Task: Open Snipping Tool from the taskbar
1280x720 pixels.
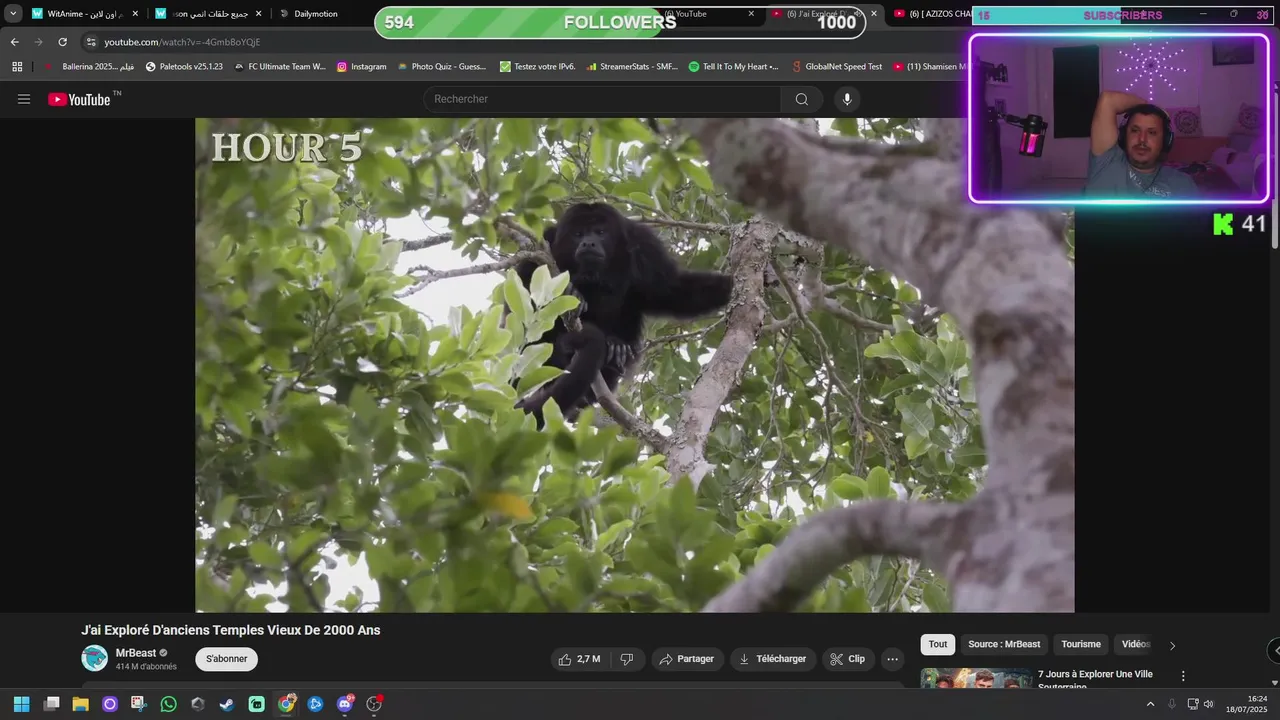Action: pos(139,704)
